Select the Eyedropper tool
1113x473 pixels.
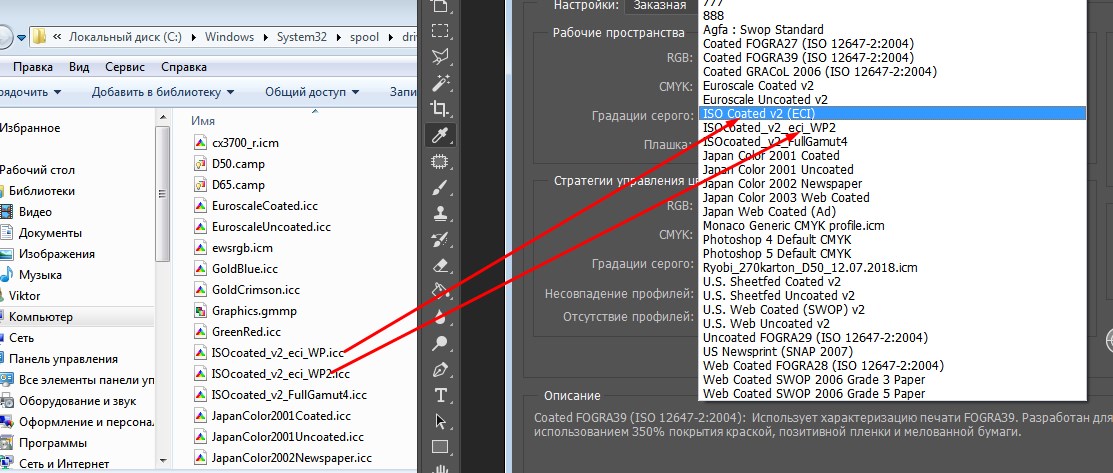coord(440,134)
